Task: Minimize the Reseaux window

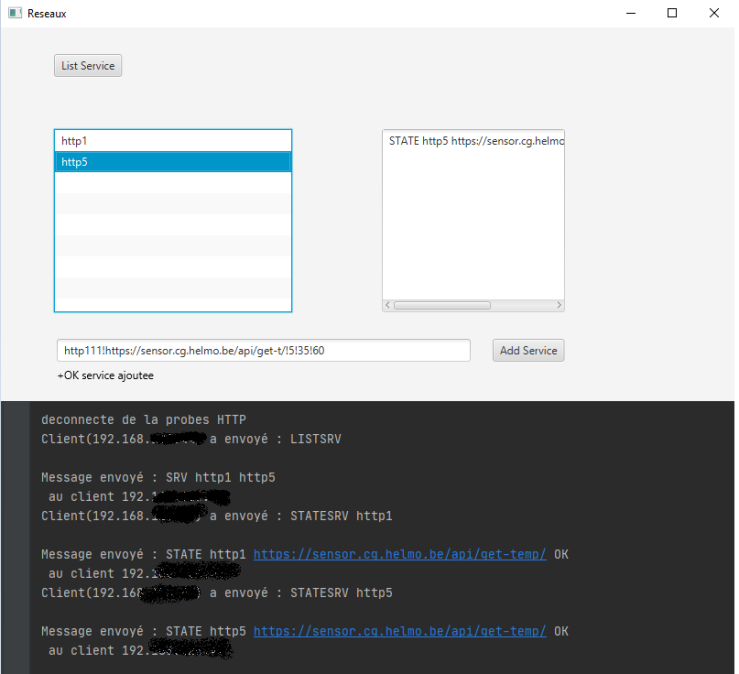Action: tap(631, 13)
